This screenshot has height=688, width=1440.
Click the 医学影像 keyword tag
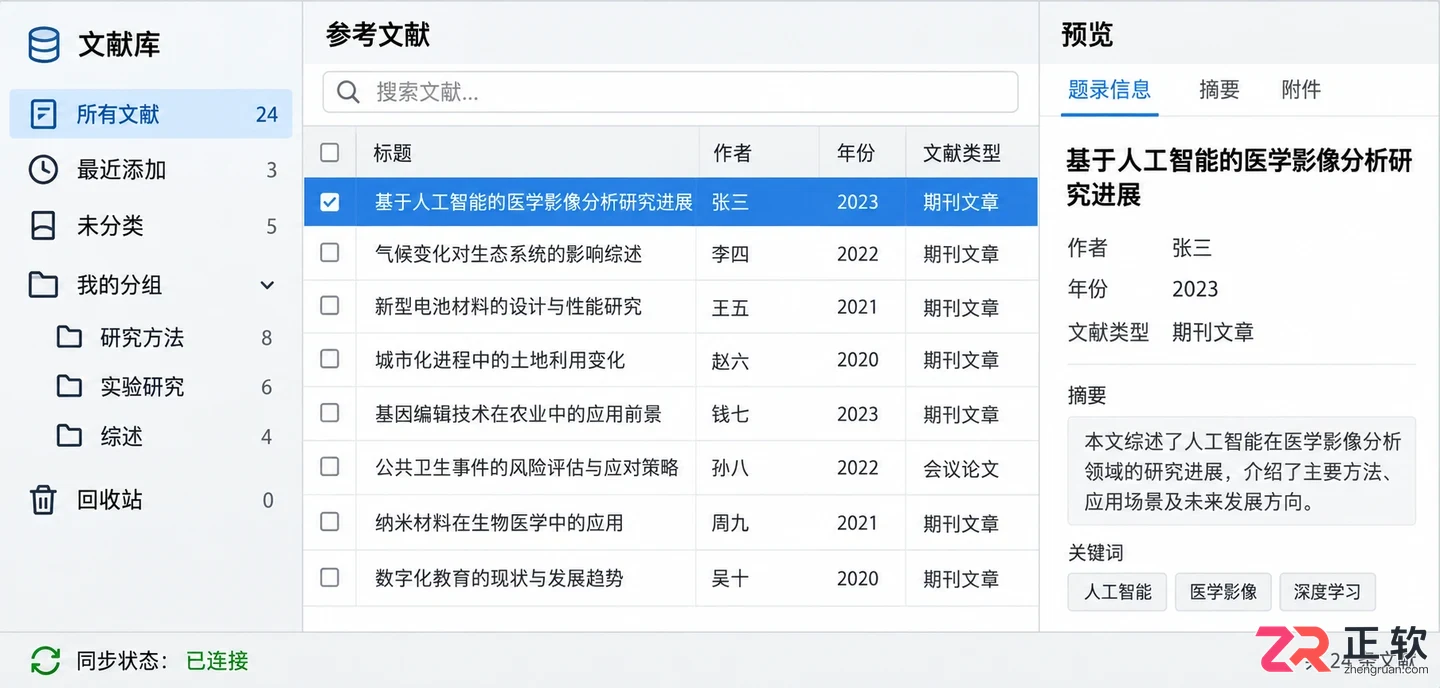pos(1223,592)
